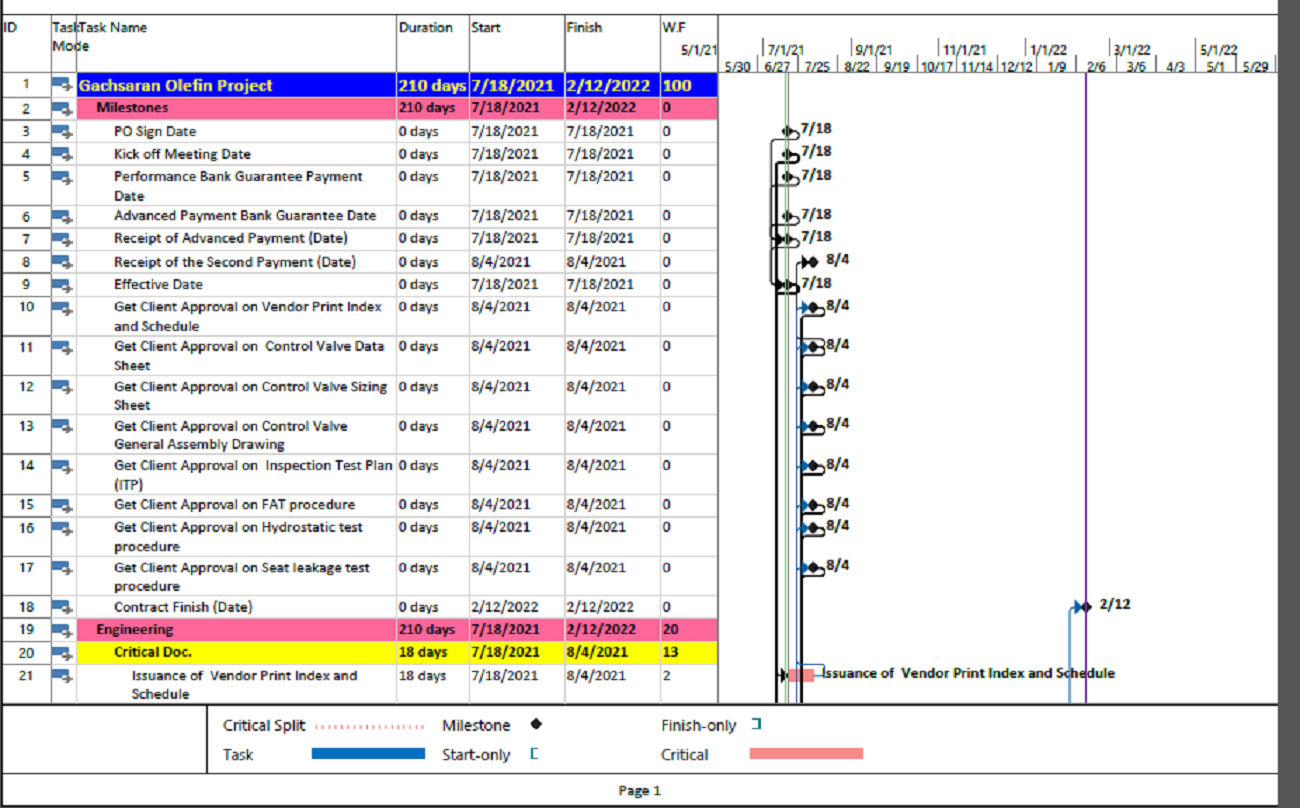
Task: Select the Engineering summary task name
Action: [134, 629]
